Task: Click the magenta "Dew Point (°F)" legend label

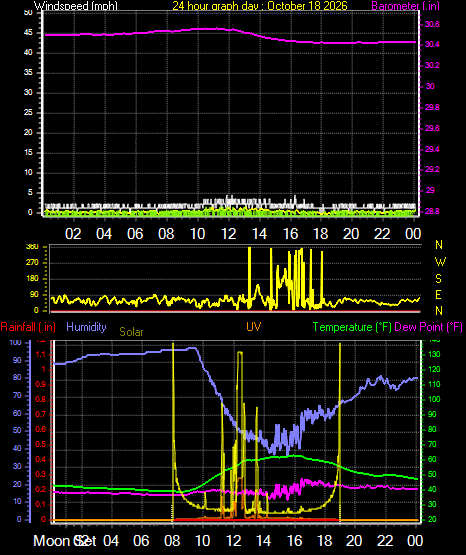Action: (x=428, y=327)
